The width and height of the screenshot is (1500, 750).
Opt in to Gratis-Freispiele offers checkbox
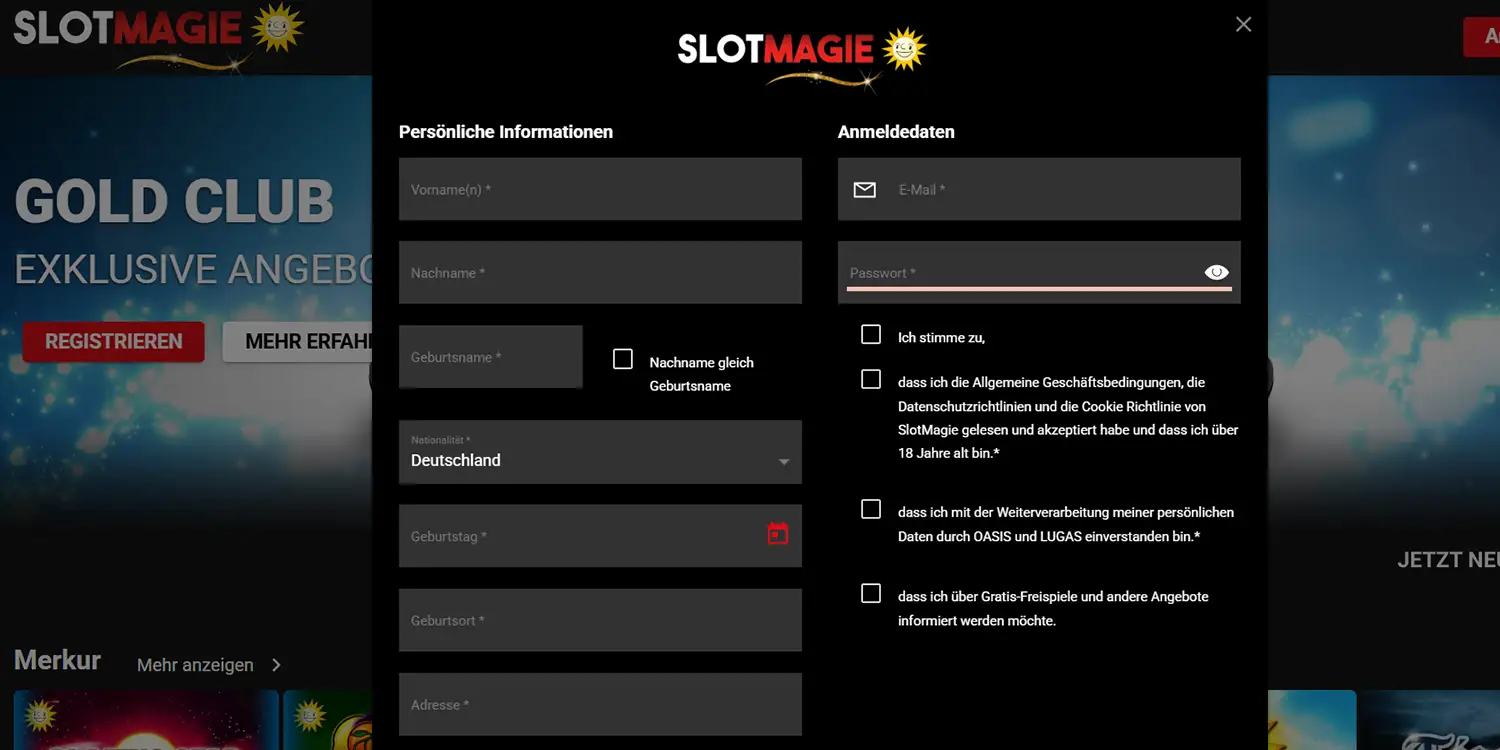[x=871, y=593]
